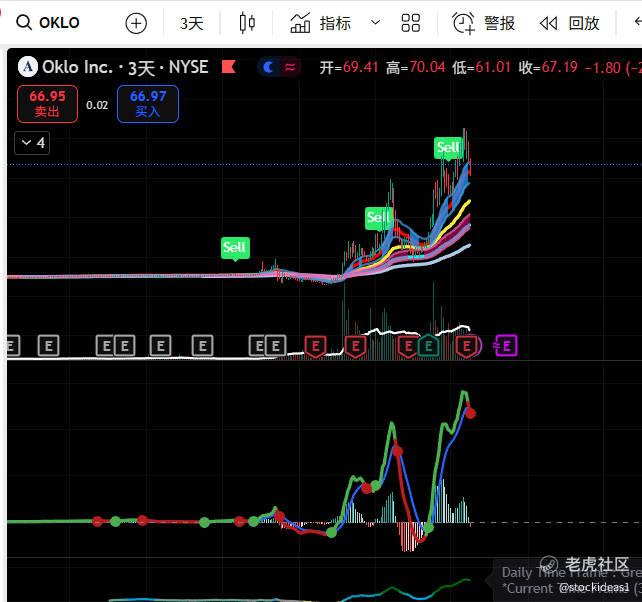Click the first red earnings E marker
This screenshot has height=602, width=642.
point(315,346)
